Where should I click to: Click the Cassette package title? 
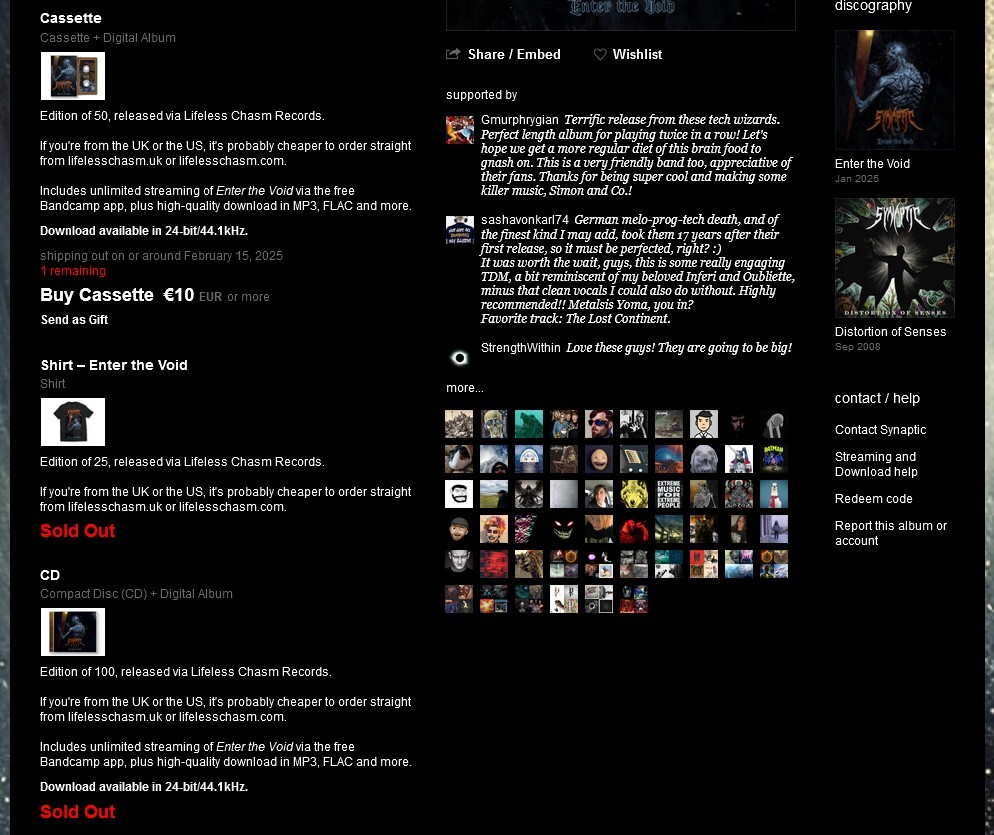70,18
